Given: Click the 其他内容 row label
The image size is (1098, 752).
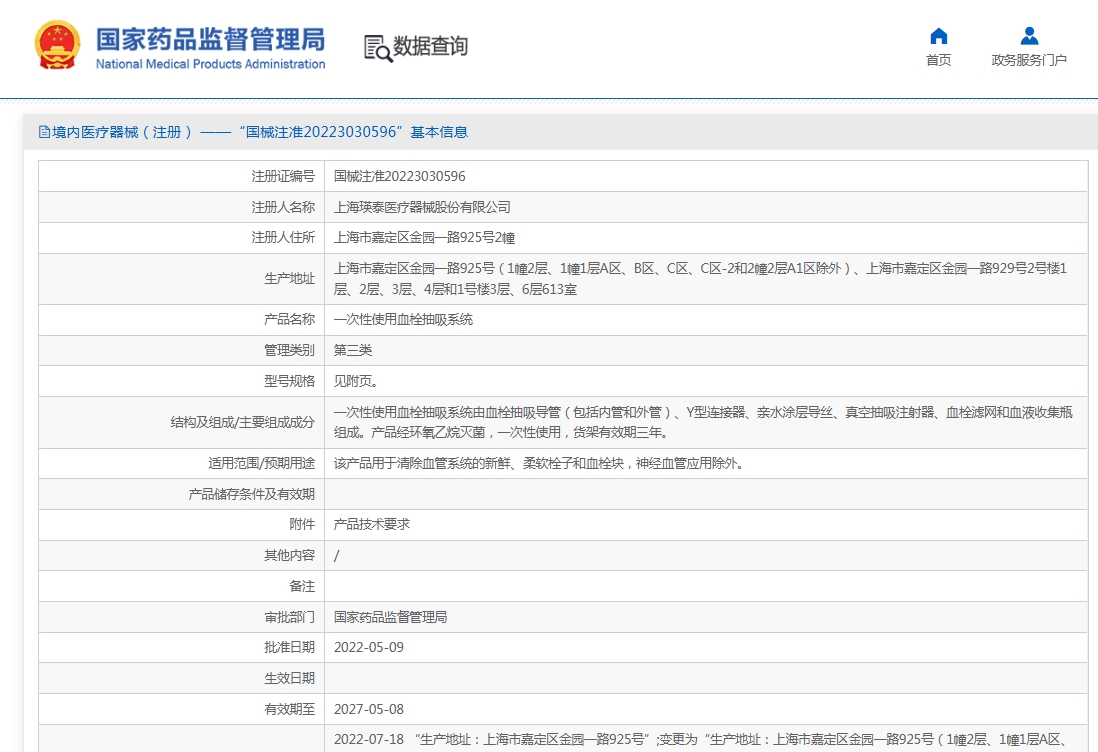Looking at the screenshot, I should point(290,555).
